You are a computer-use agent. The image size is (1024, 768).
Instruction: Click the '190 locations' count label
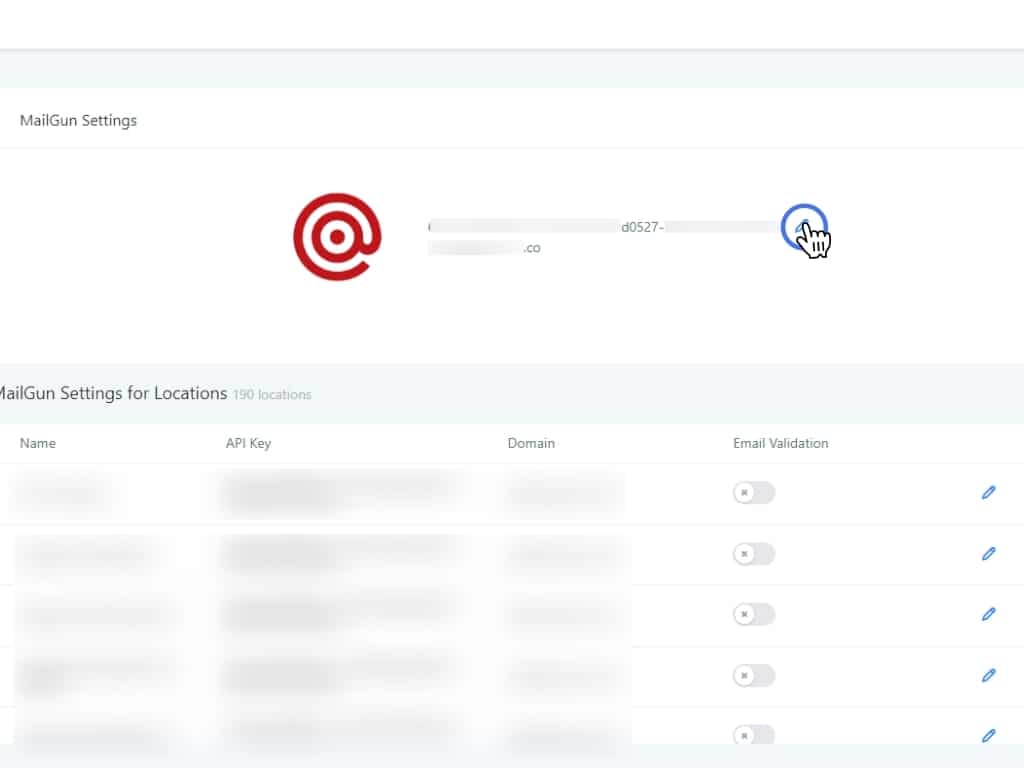point(272,395)
